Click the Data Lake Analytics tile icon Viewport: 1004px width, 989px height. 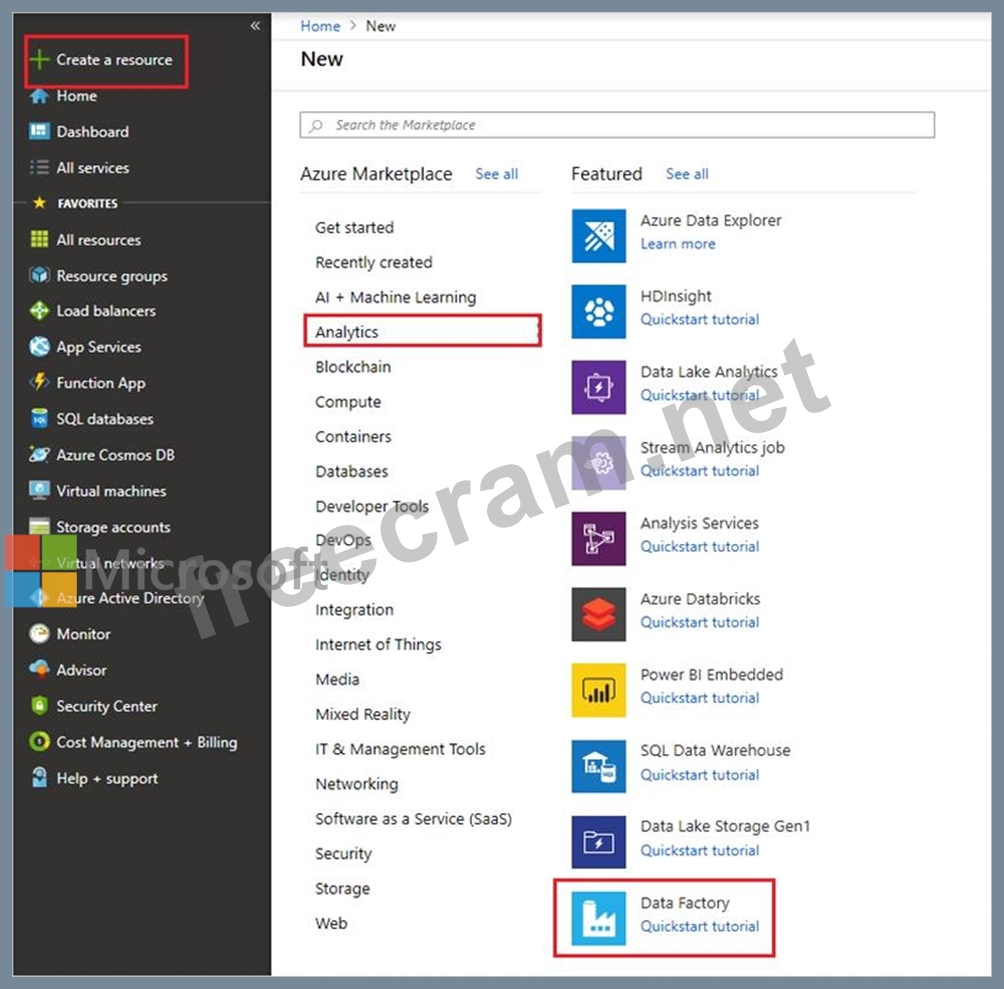599,387
